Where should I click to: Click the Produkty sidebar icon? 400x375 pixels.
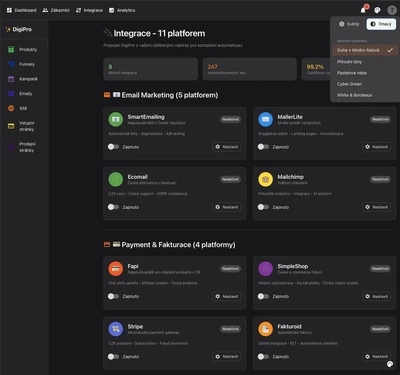11,49
